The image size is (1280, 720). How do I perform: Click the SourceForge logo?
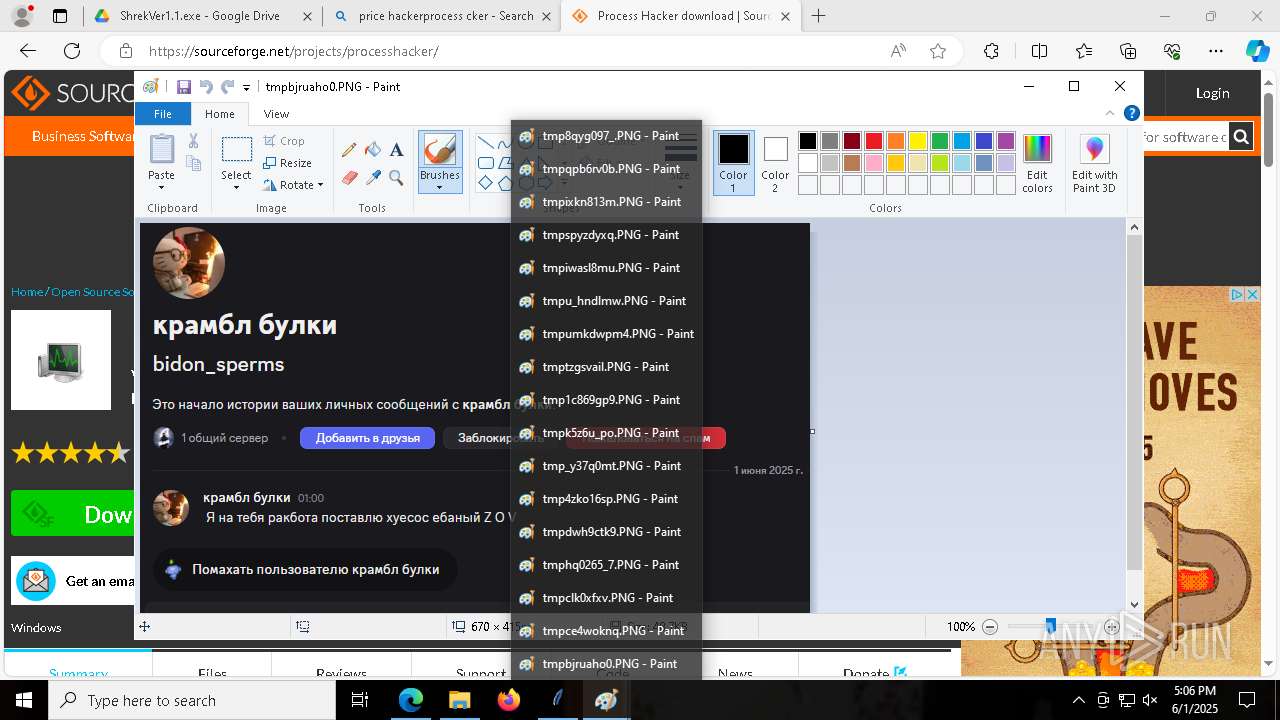(x=72, y=94)
